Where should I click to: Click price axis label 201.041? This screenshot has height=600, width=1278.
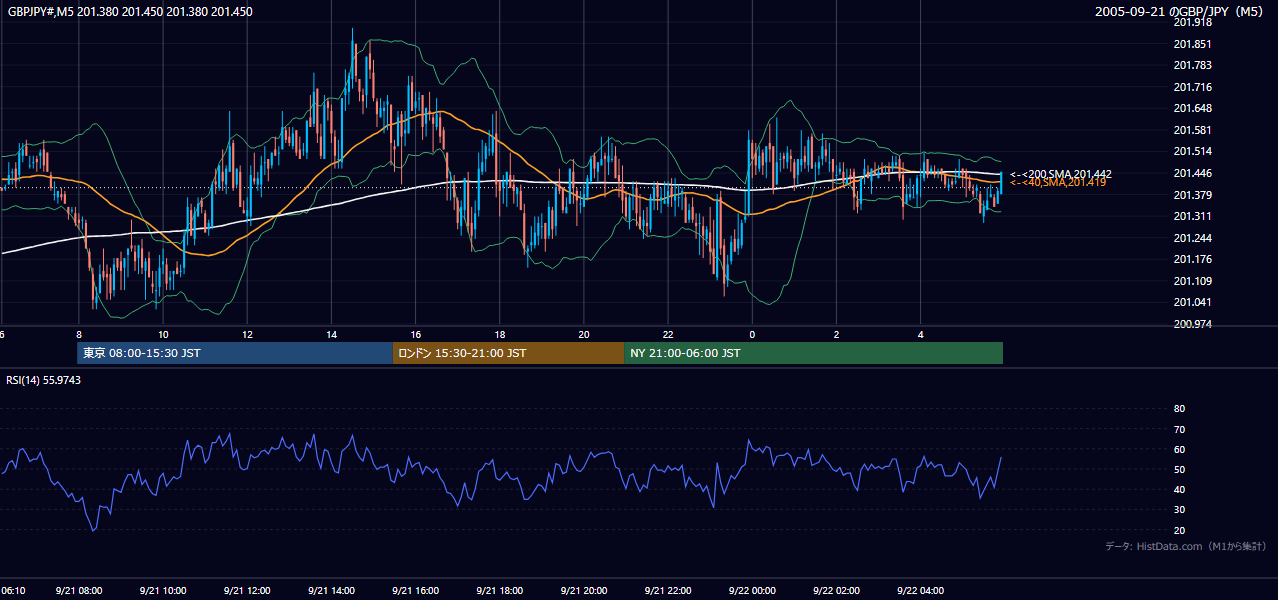1192,303
